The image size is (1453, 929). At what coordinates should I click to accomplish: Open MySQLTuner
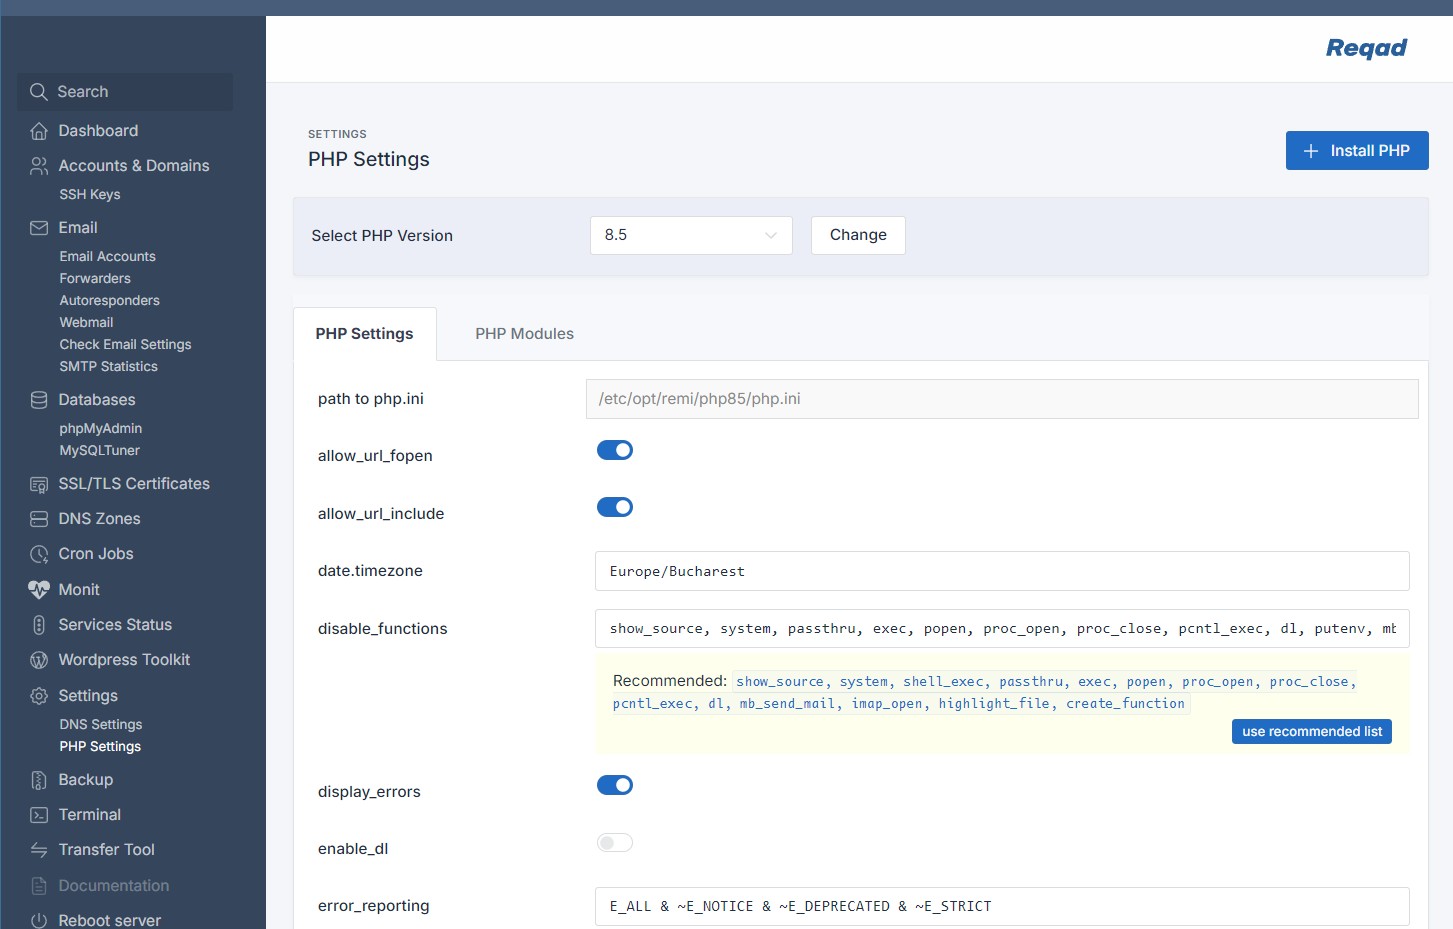pyautogui.click(x=99, y=451)
